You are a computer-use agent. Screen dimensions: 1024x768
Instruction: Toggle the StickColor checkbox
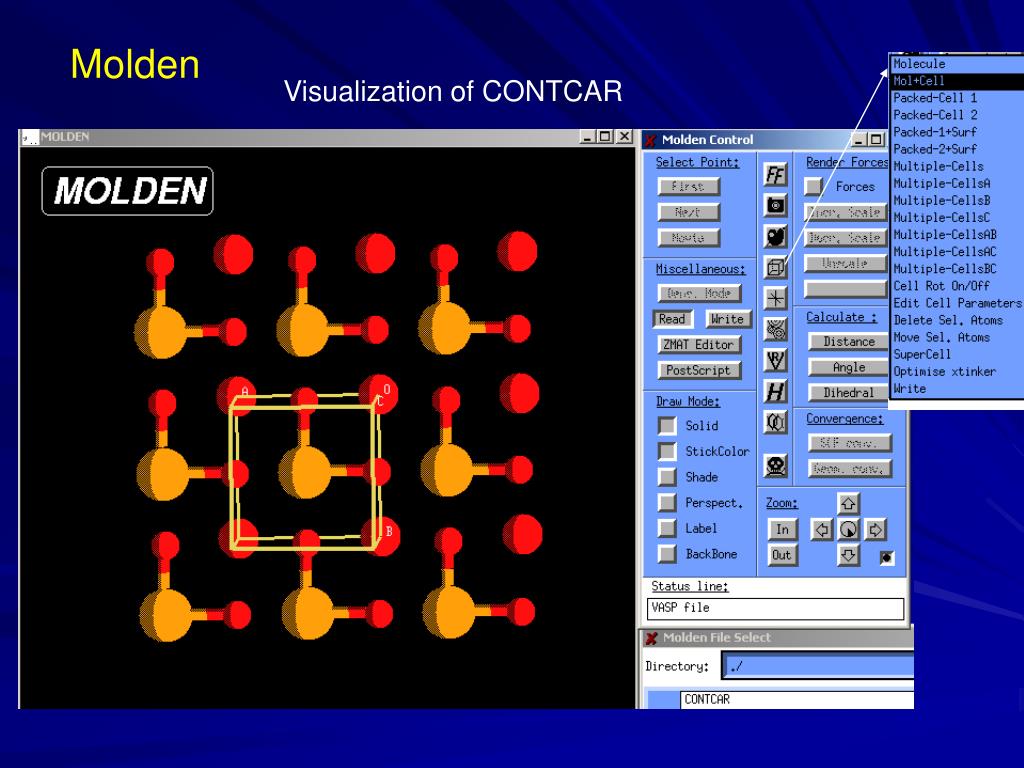pyautogui.click(x=667, y=451)
